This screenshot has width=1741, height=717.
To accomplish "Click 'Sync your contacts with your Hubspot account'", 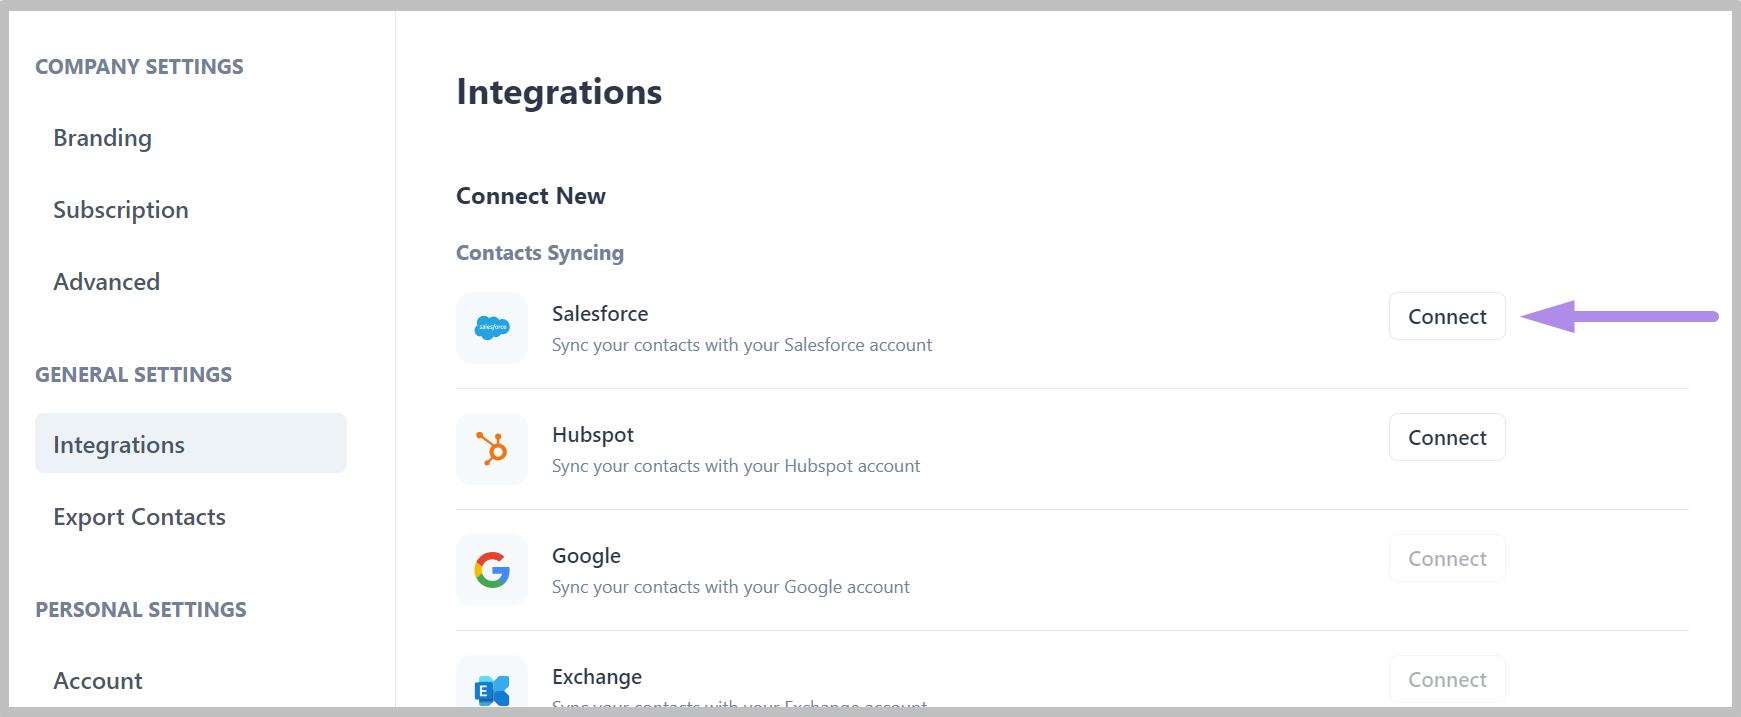I will tap(736, 466).
